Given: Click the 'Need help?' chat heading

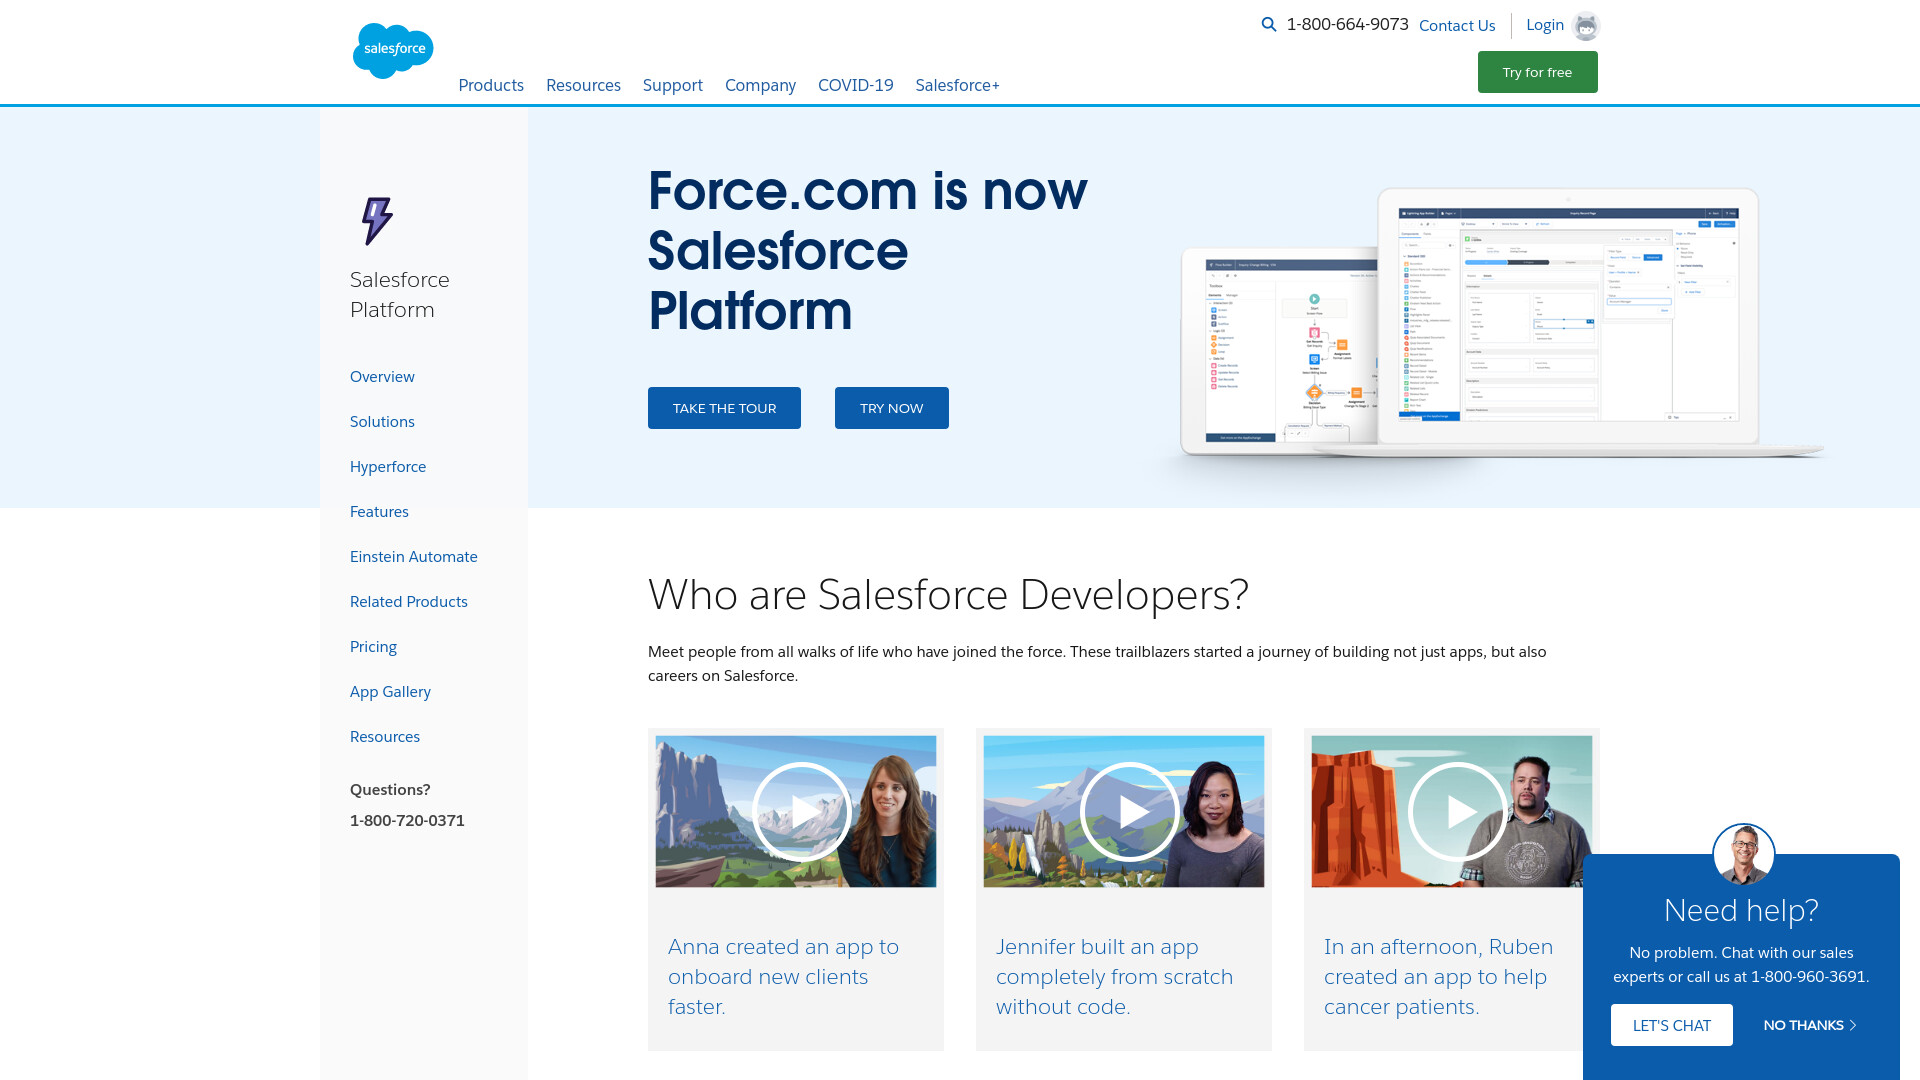Looking at the screenshot, I should 1741,910.
